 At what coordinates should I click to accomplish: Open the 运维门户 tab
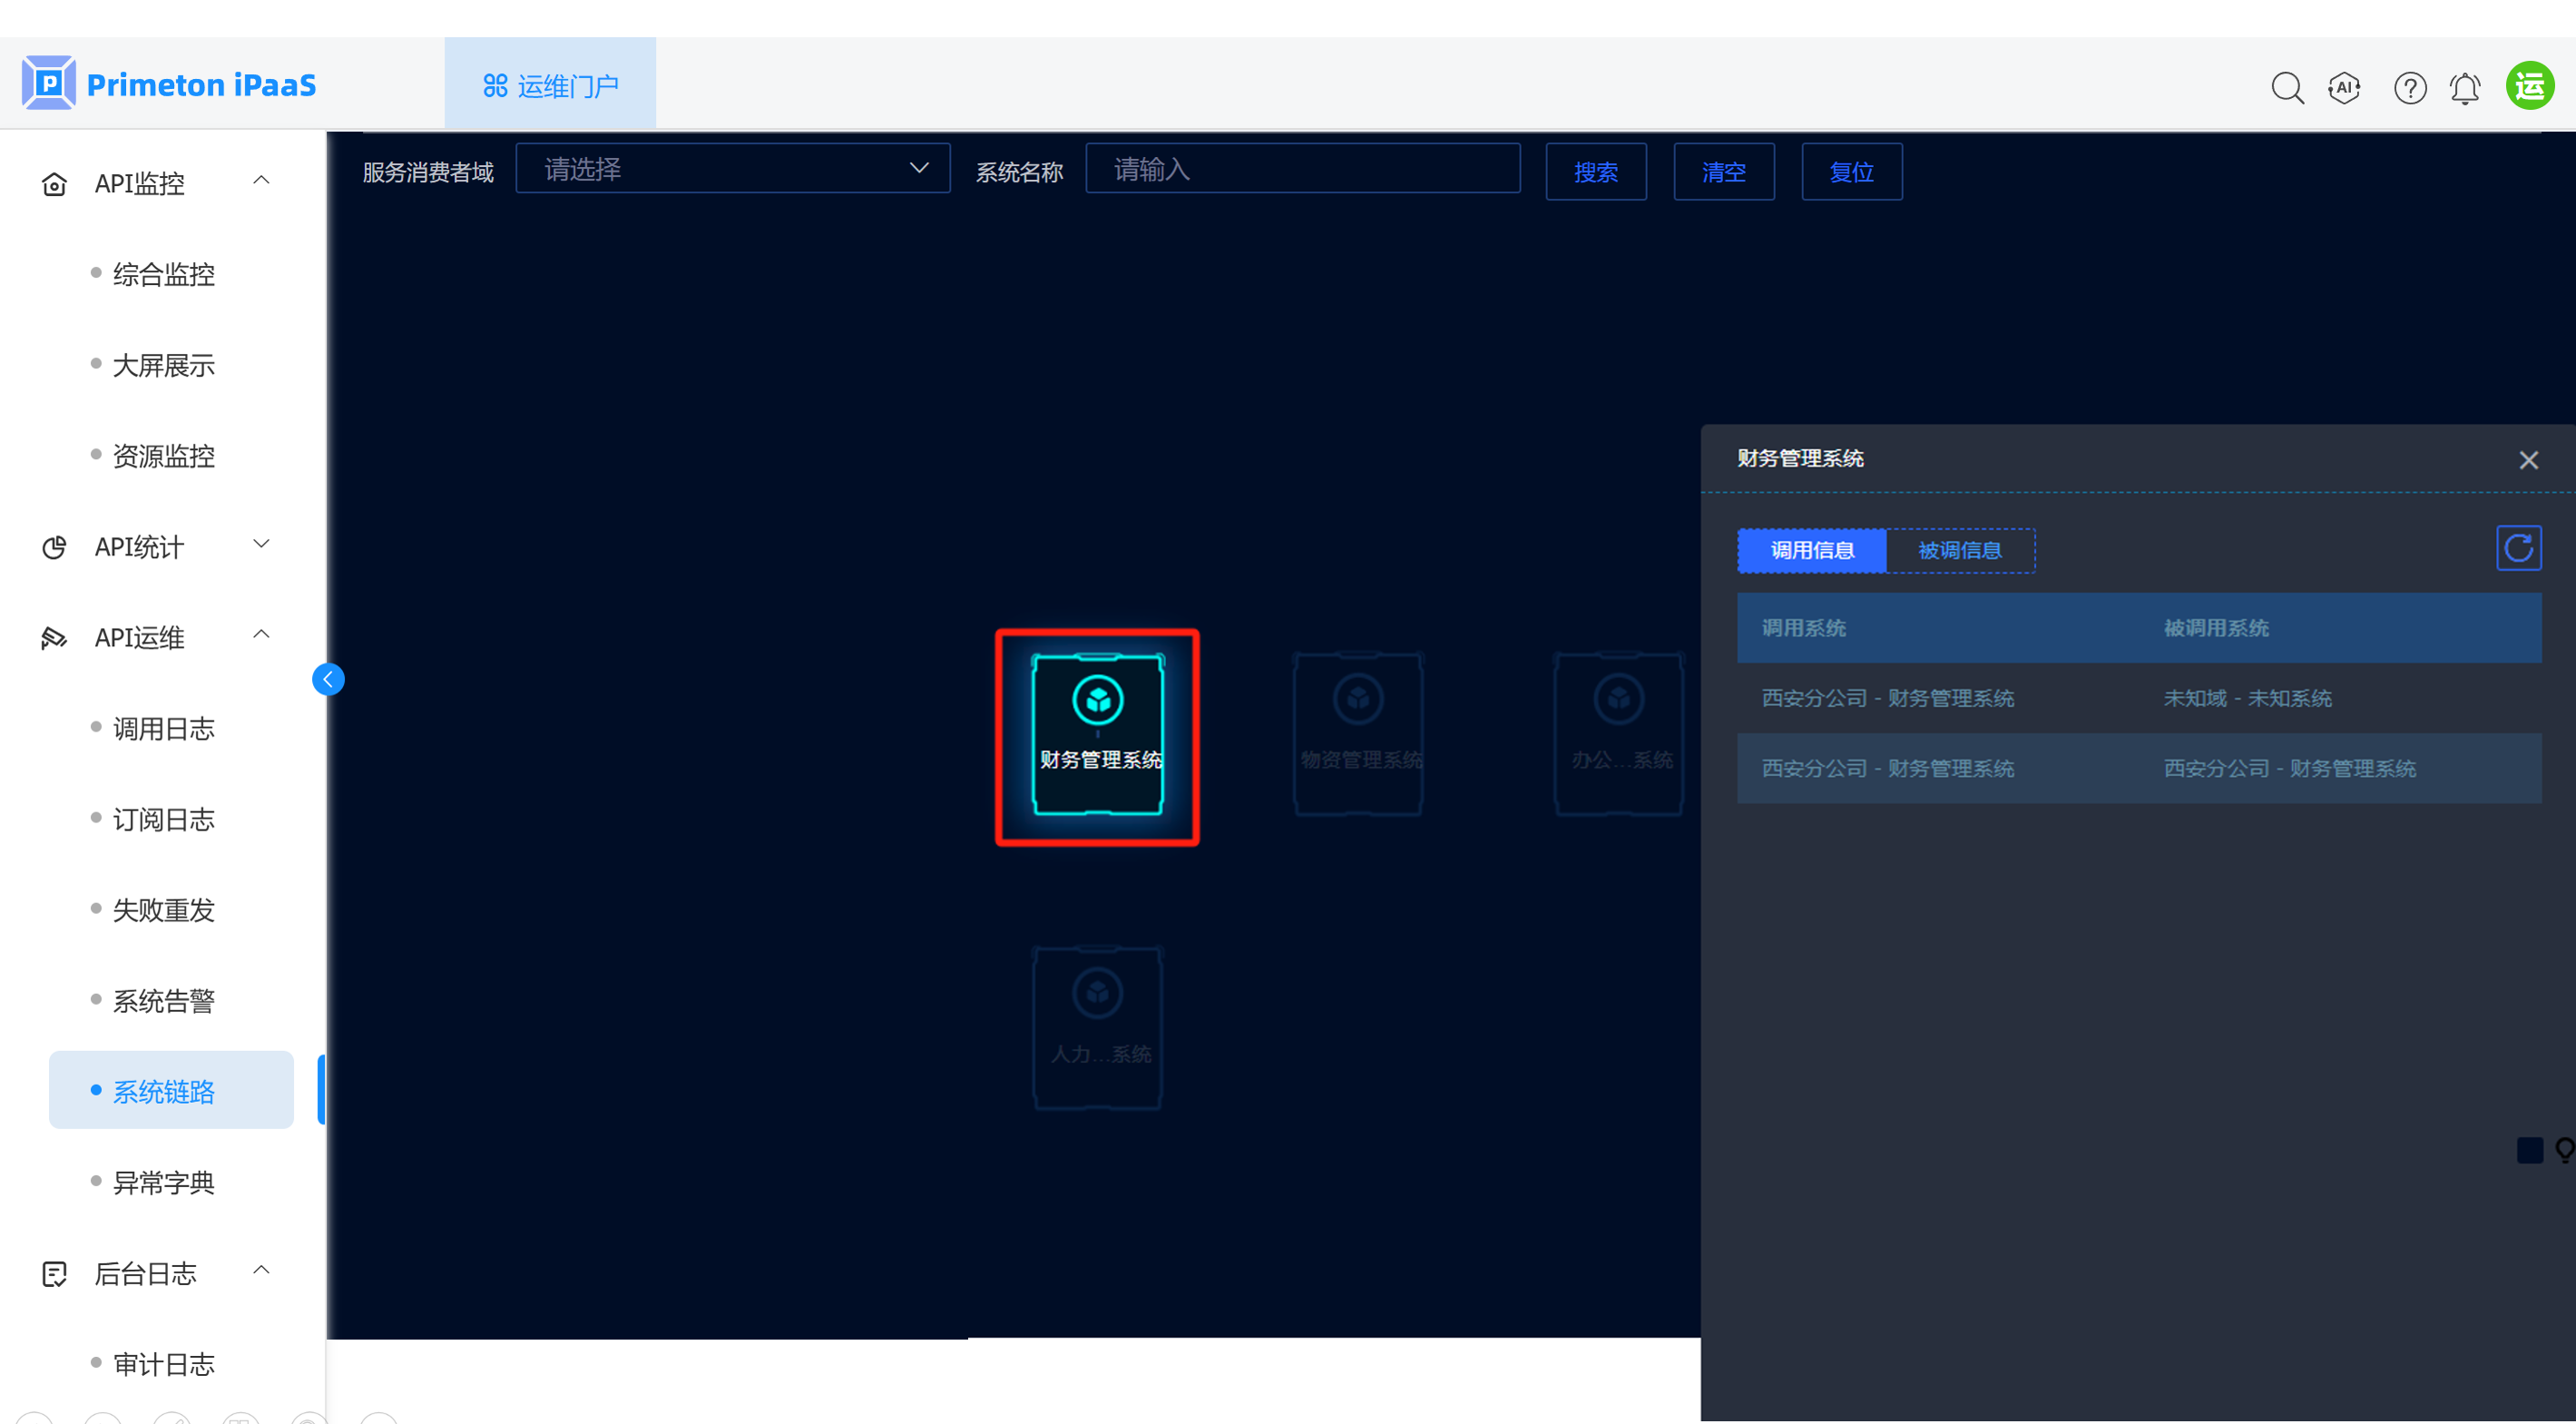point(550,86)
